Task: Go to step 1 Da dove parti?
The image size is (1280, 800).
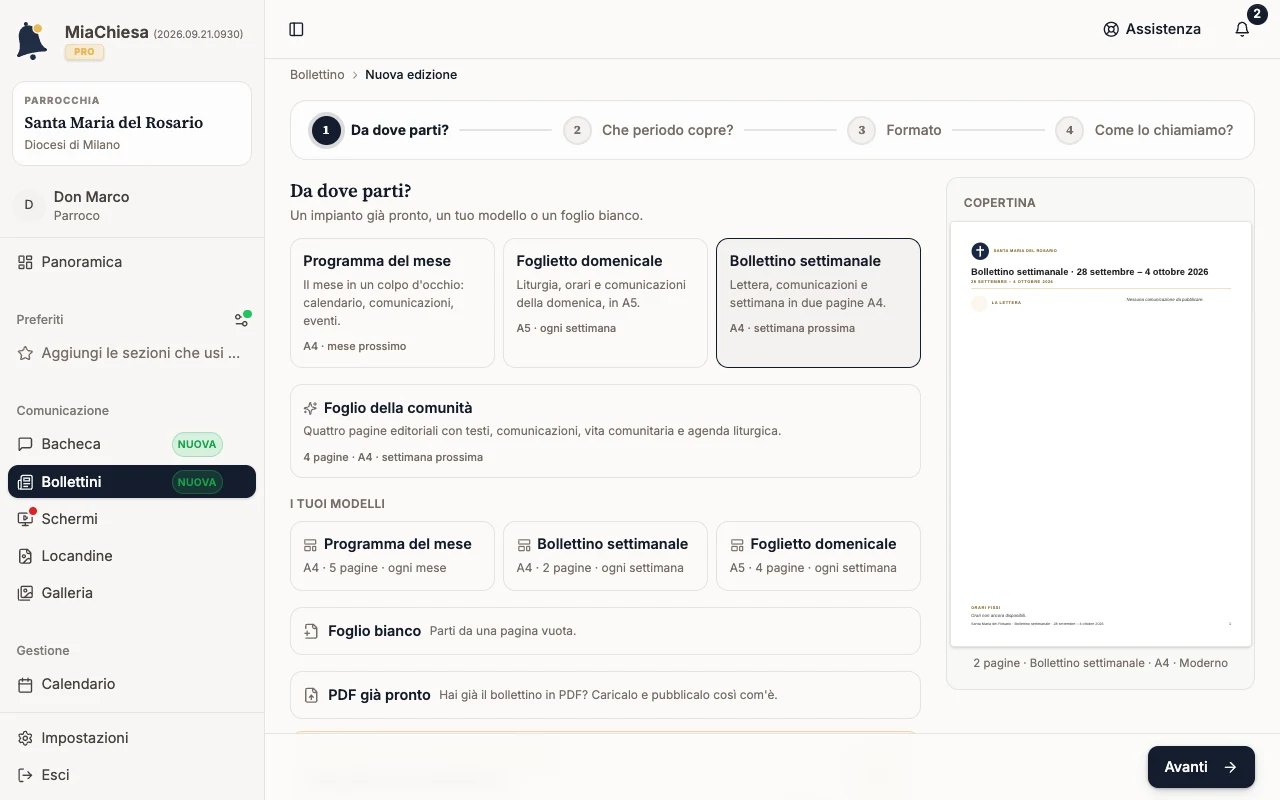Action: (380, 130)
